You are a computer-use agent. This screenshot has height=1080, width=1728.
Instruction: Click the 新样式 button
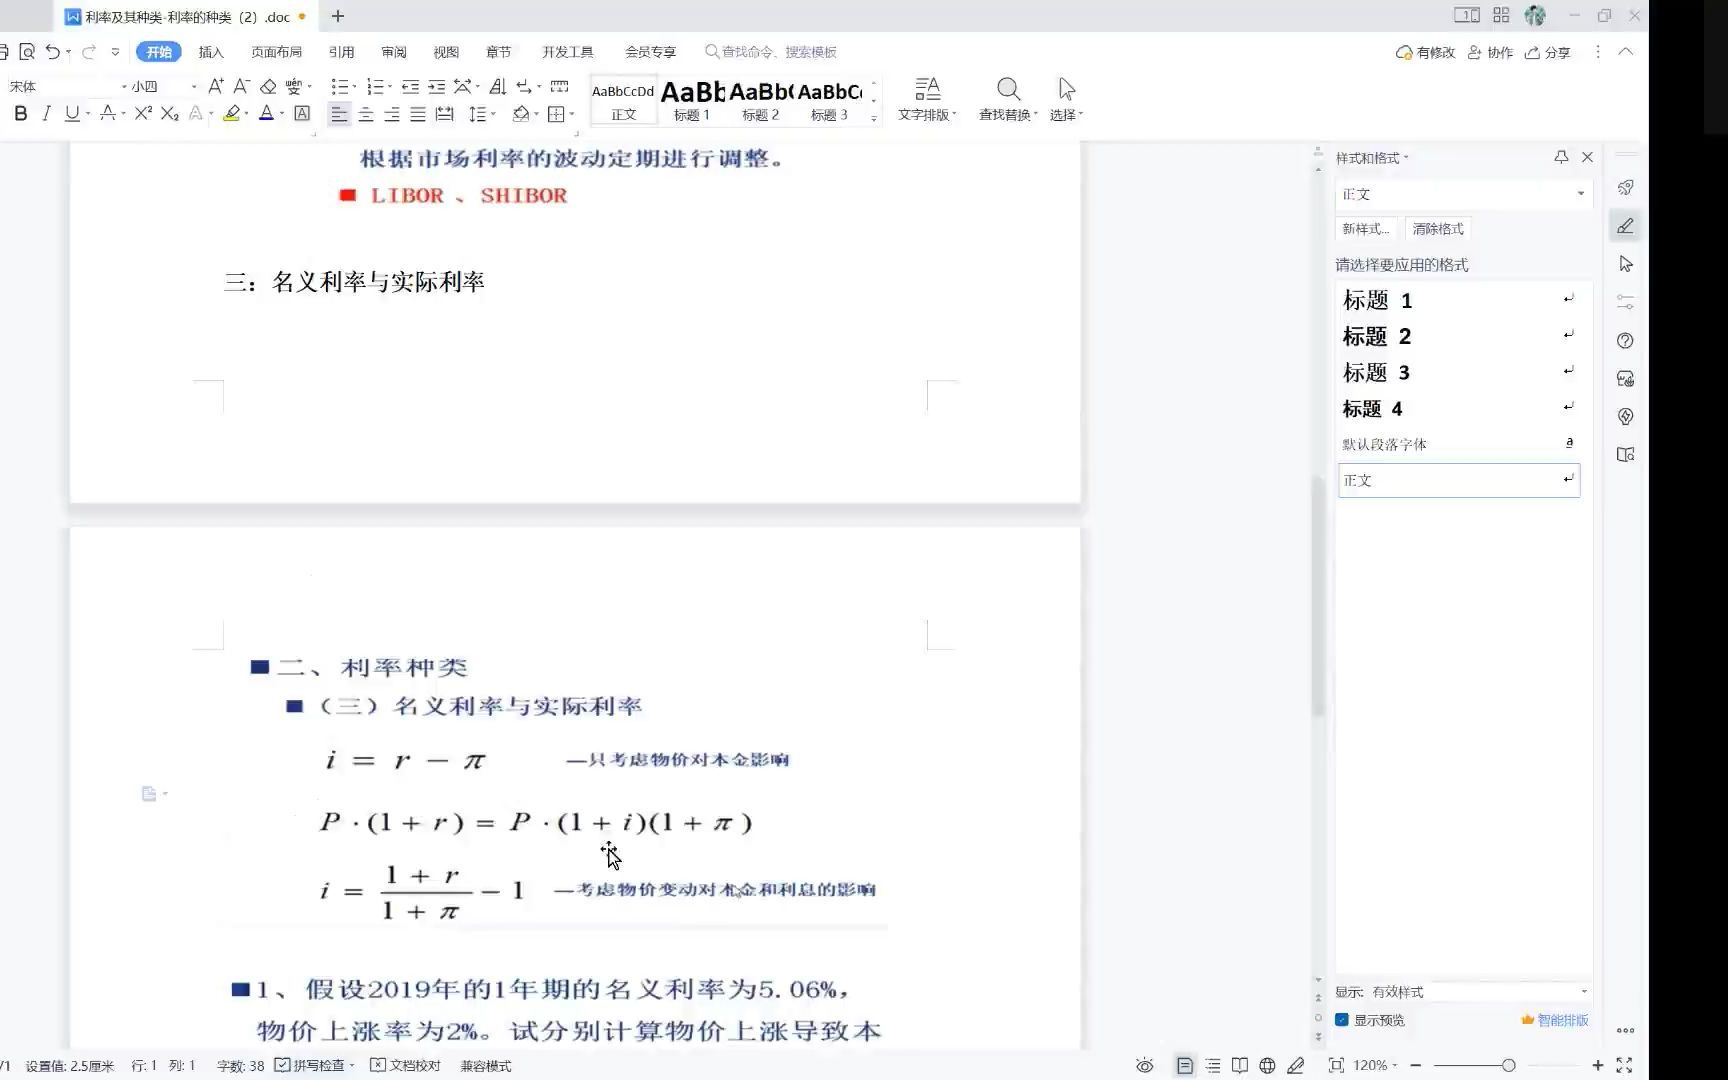coord(1366,229)
